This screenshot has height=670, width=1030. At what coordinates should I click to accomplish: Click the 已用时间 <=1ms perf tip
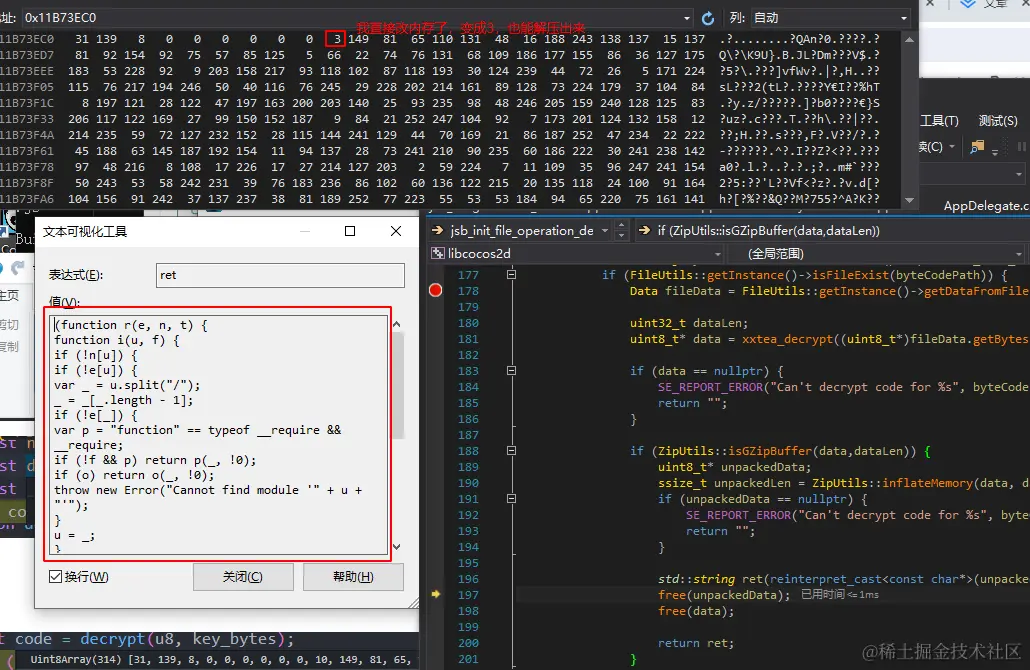pyautogui.click(x=840, y=594)
